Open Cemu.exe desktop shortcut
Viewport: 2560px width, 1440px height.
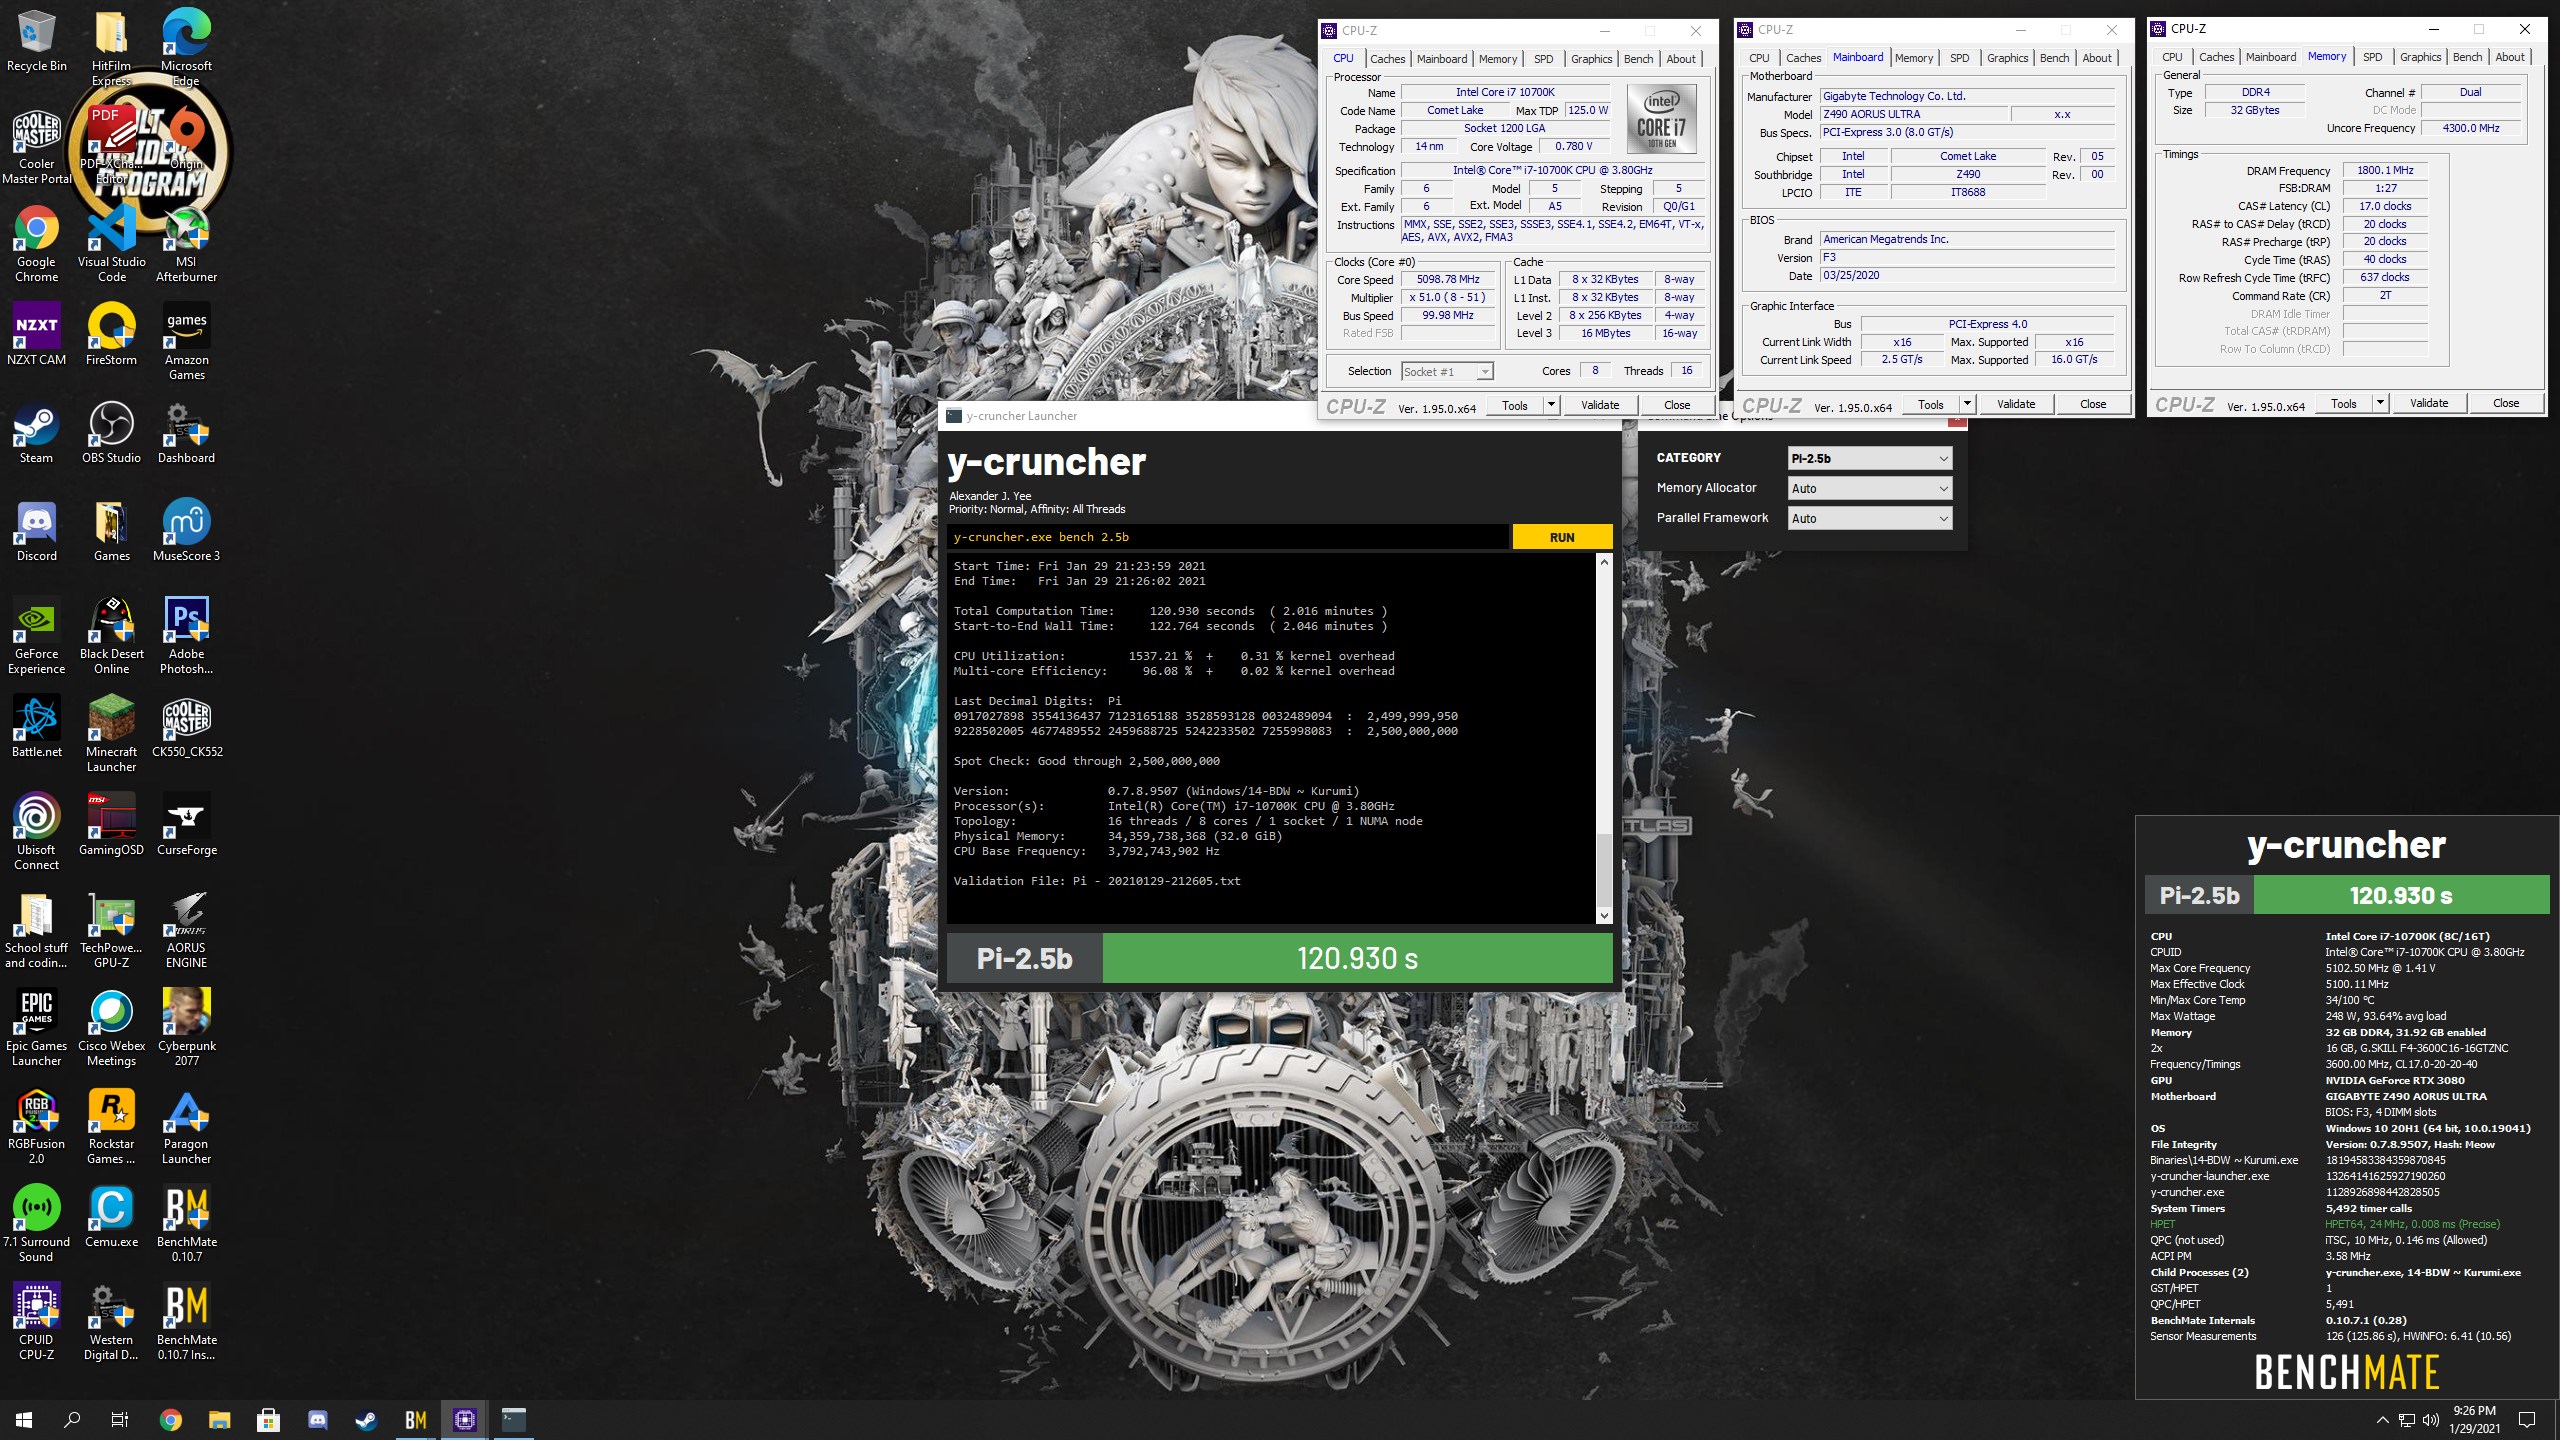111,1216
